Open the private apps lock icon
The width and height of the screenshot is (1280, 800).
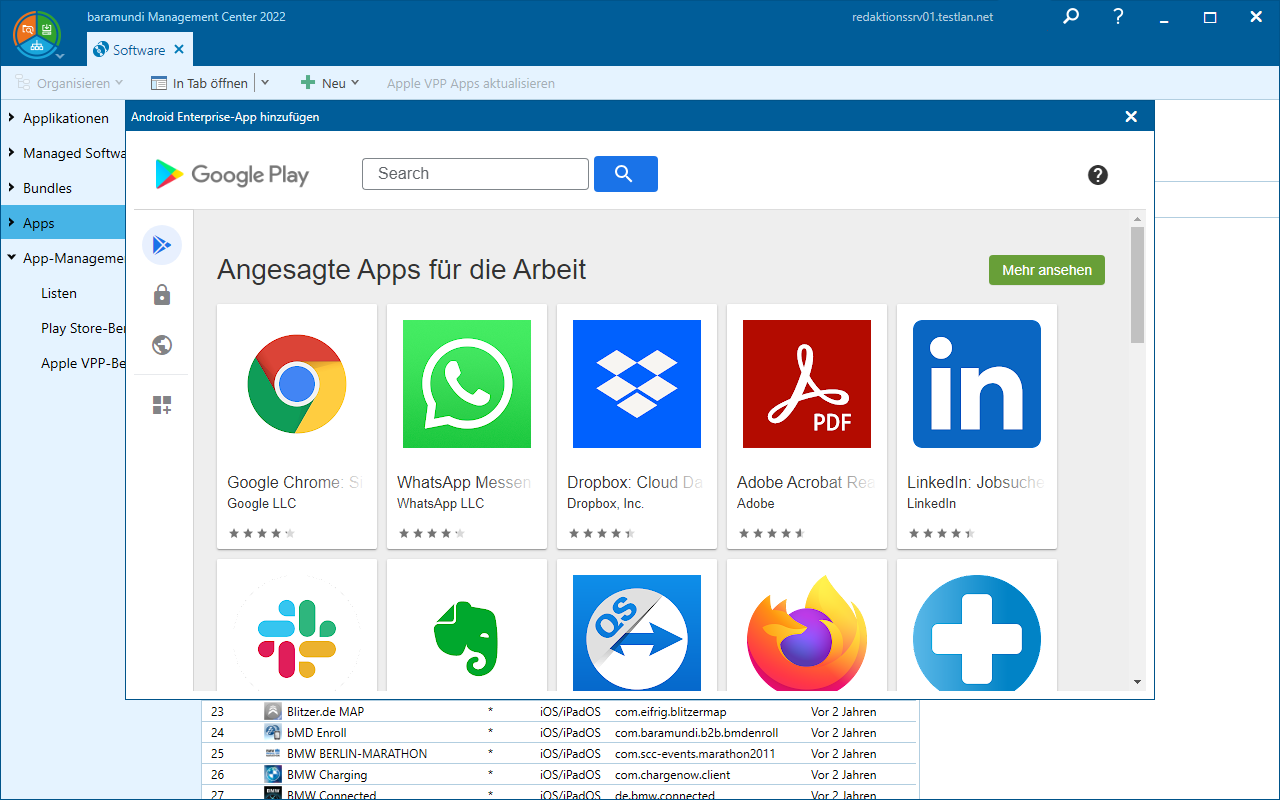coord(162,295)
